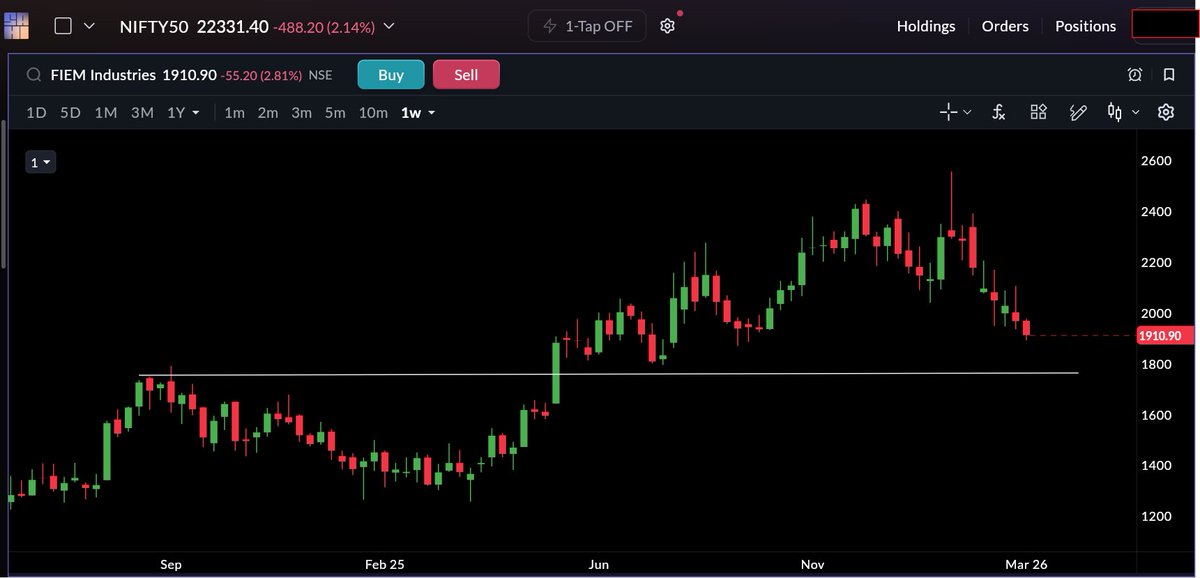Switch to 2m candle interval

click(268, 113)
